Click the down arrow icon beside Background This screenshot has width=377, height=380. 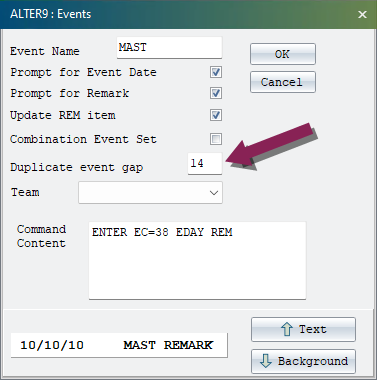point(266,361)
